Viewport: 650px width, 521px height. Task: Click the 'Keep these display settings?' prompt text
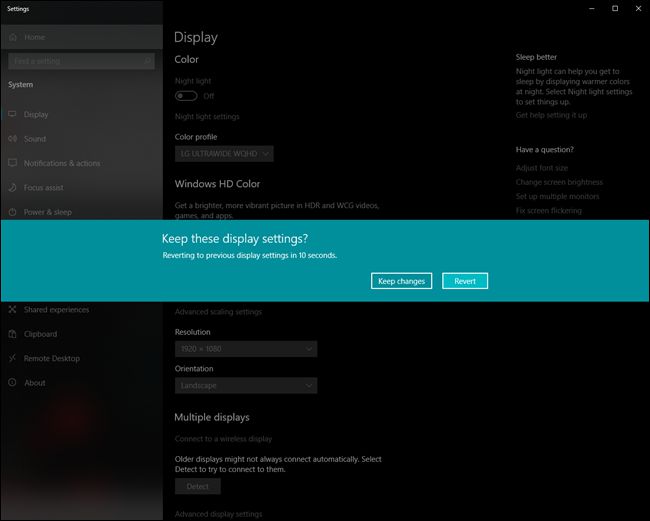(235, 239)
